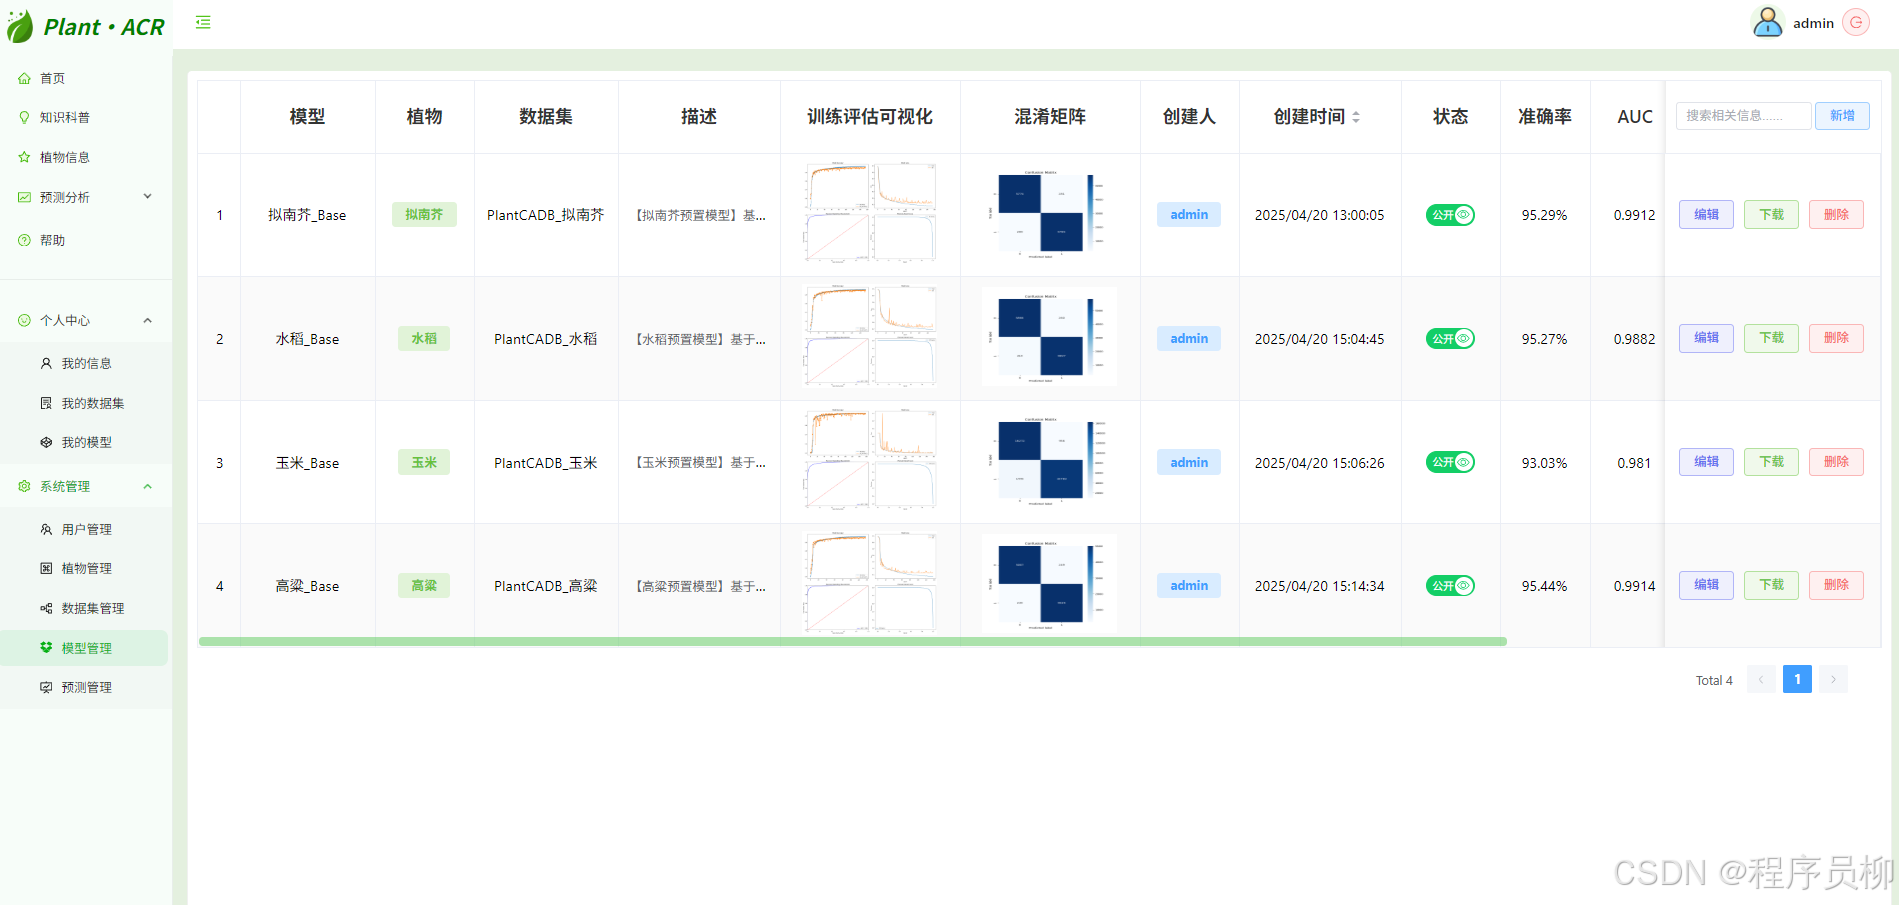Click the green icon beside 模型管理

[x=46, y=647]
